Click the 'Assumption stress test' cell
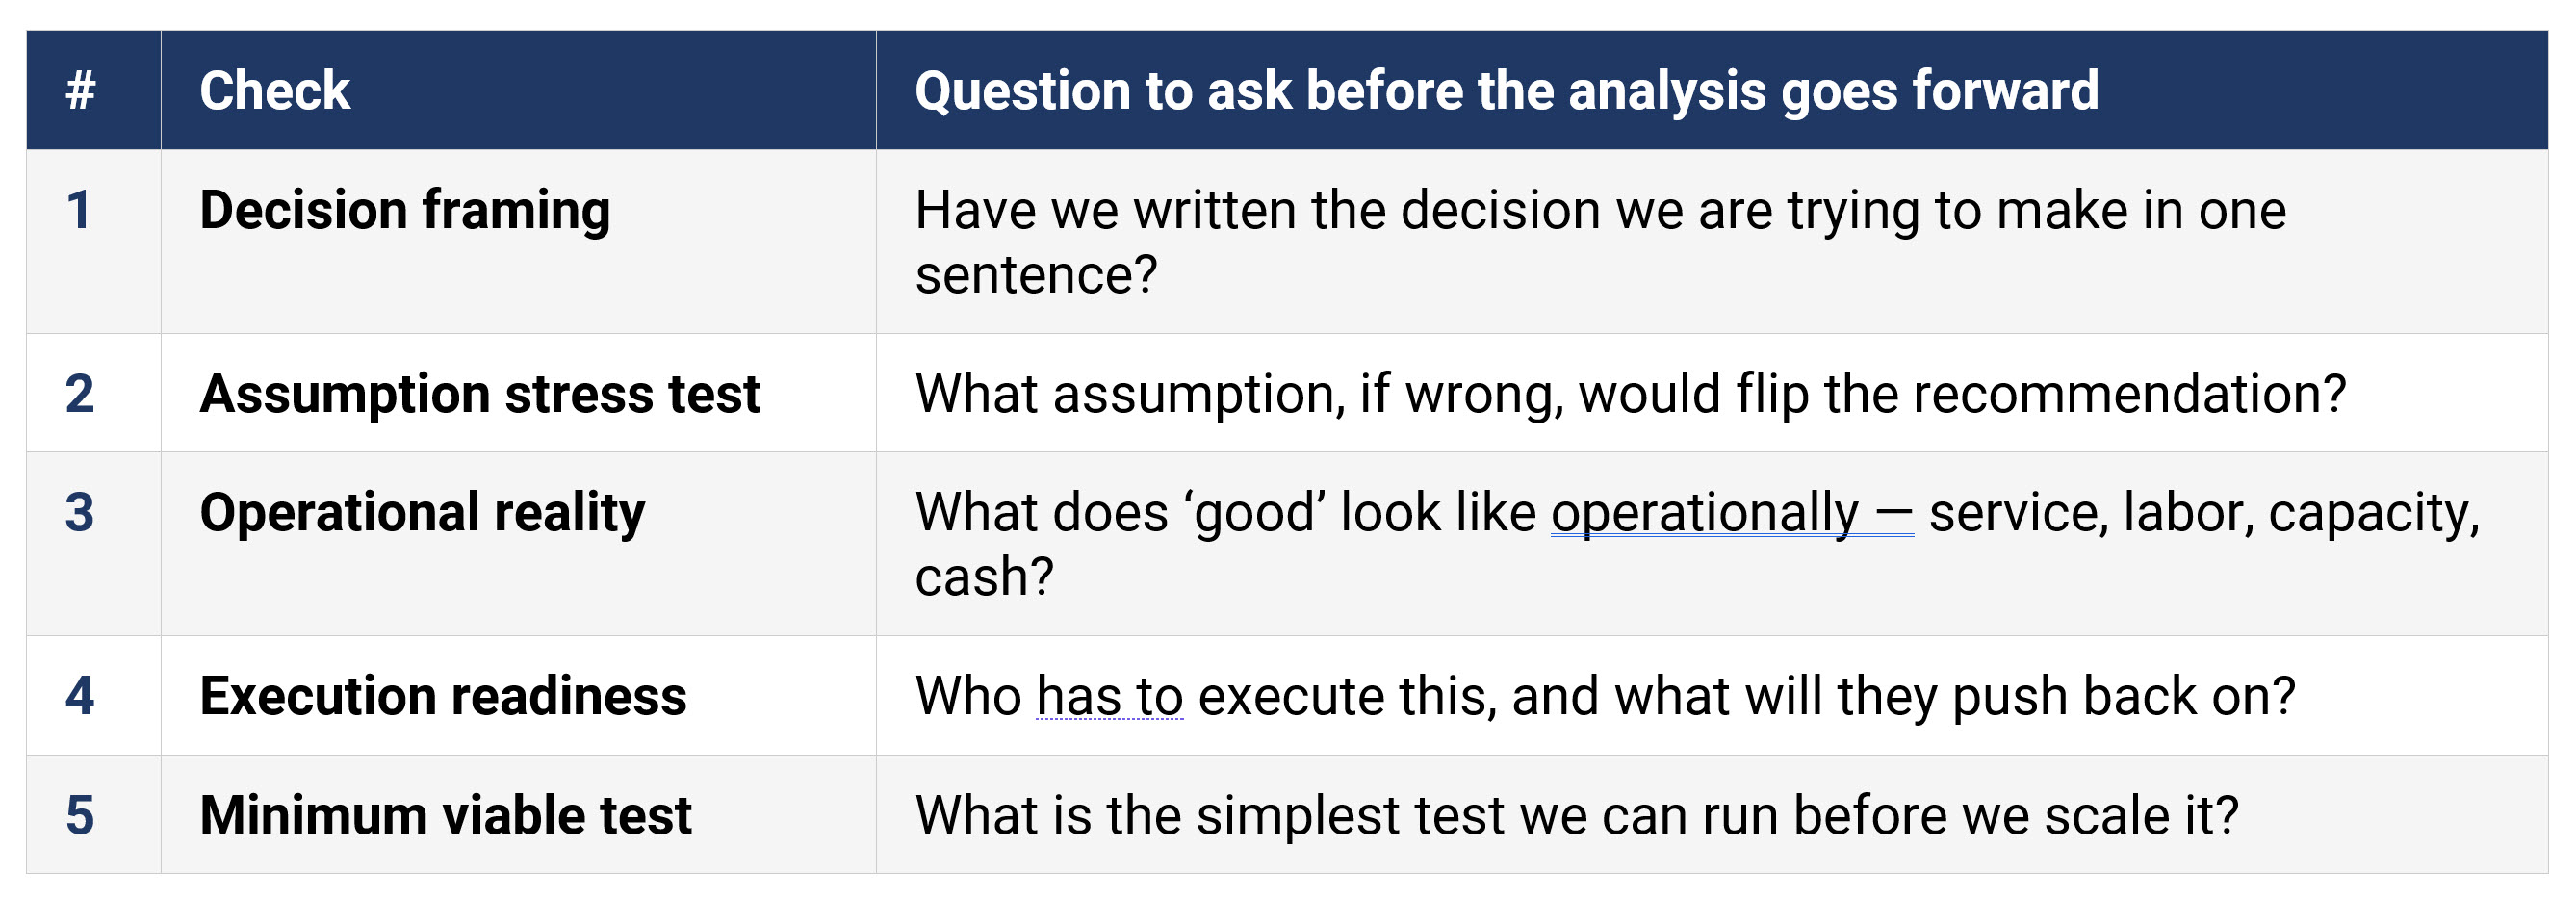The width and height of the screenshot is (2576, 898). tap(480, 394)
